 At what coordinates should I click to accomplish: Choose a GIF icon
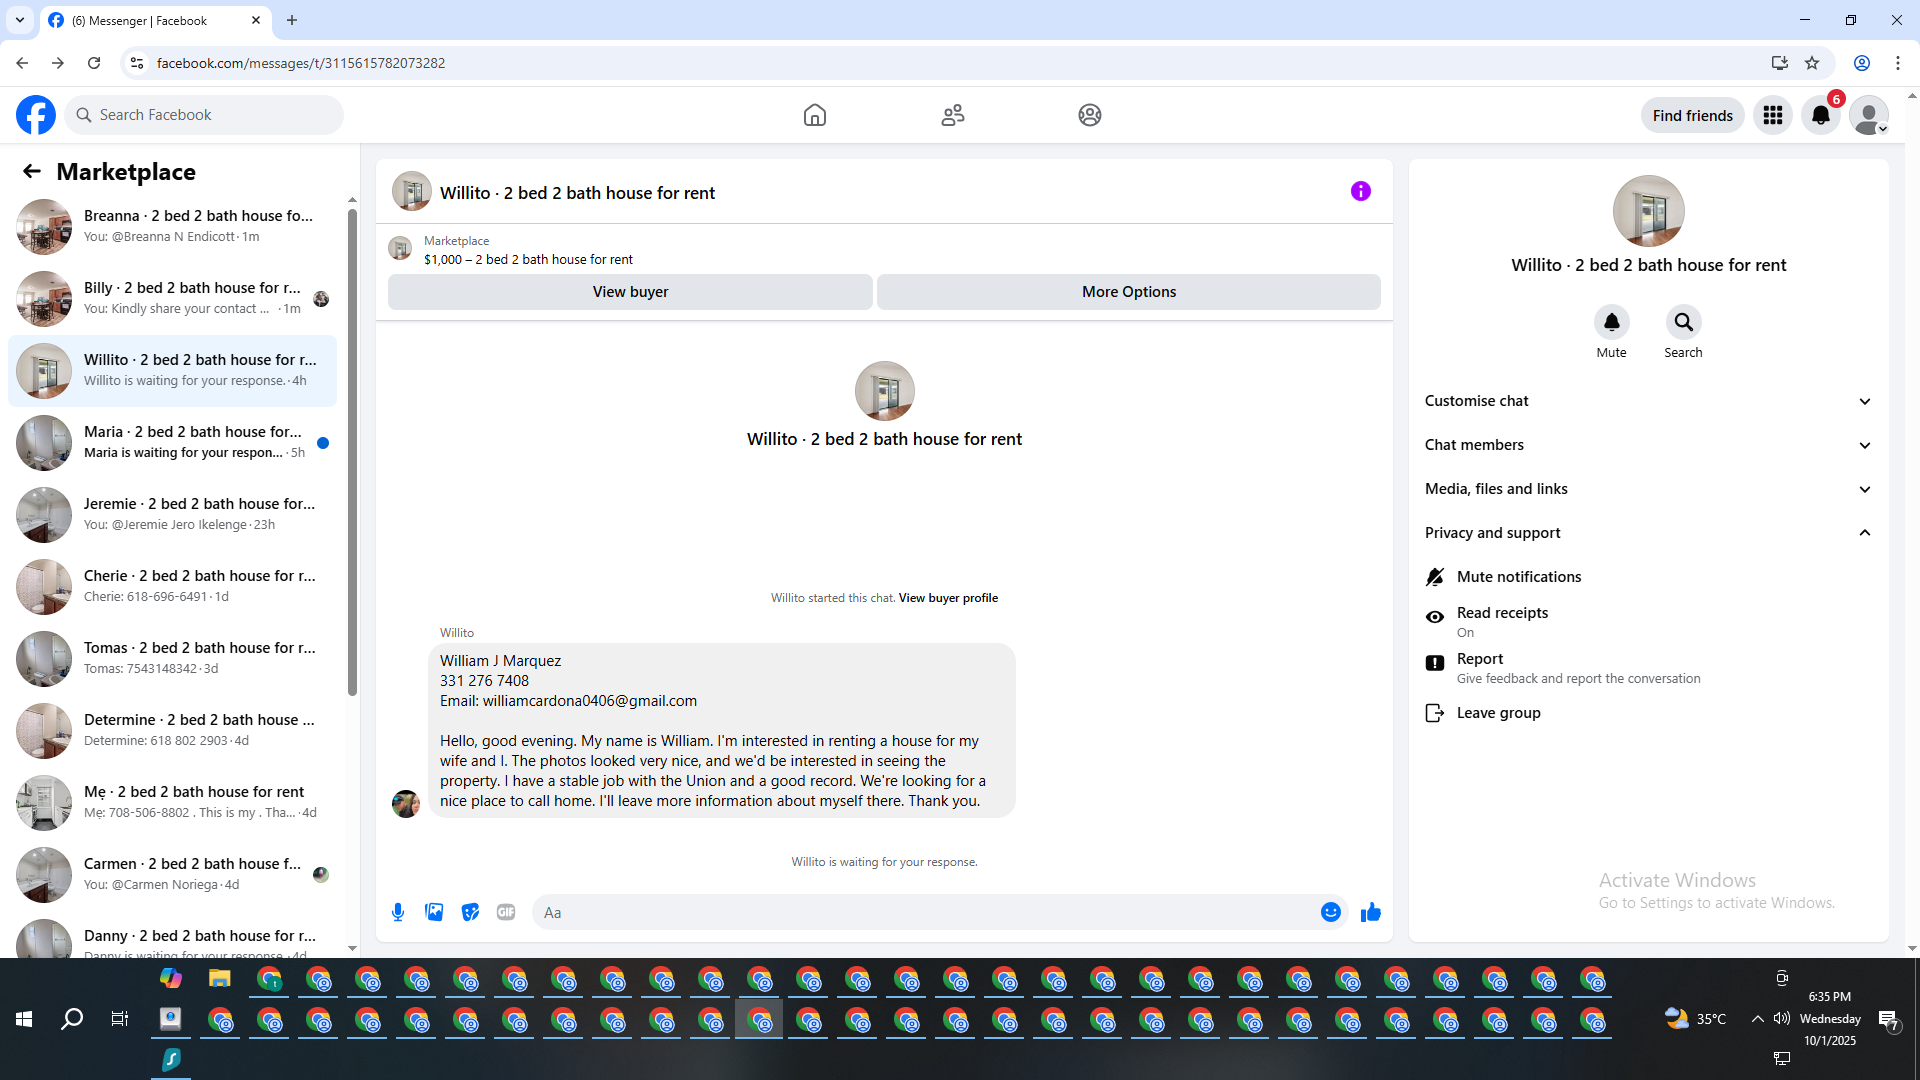pyautogui.click(x=506, y=912)
